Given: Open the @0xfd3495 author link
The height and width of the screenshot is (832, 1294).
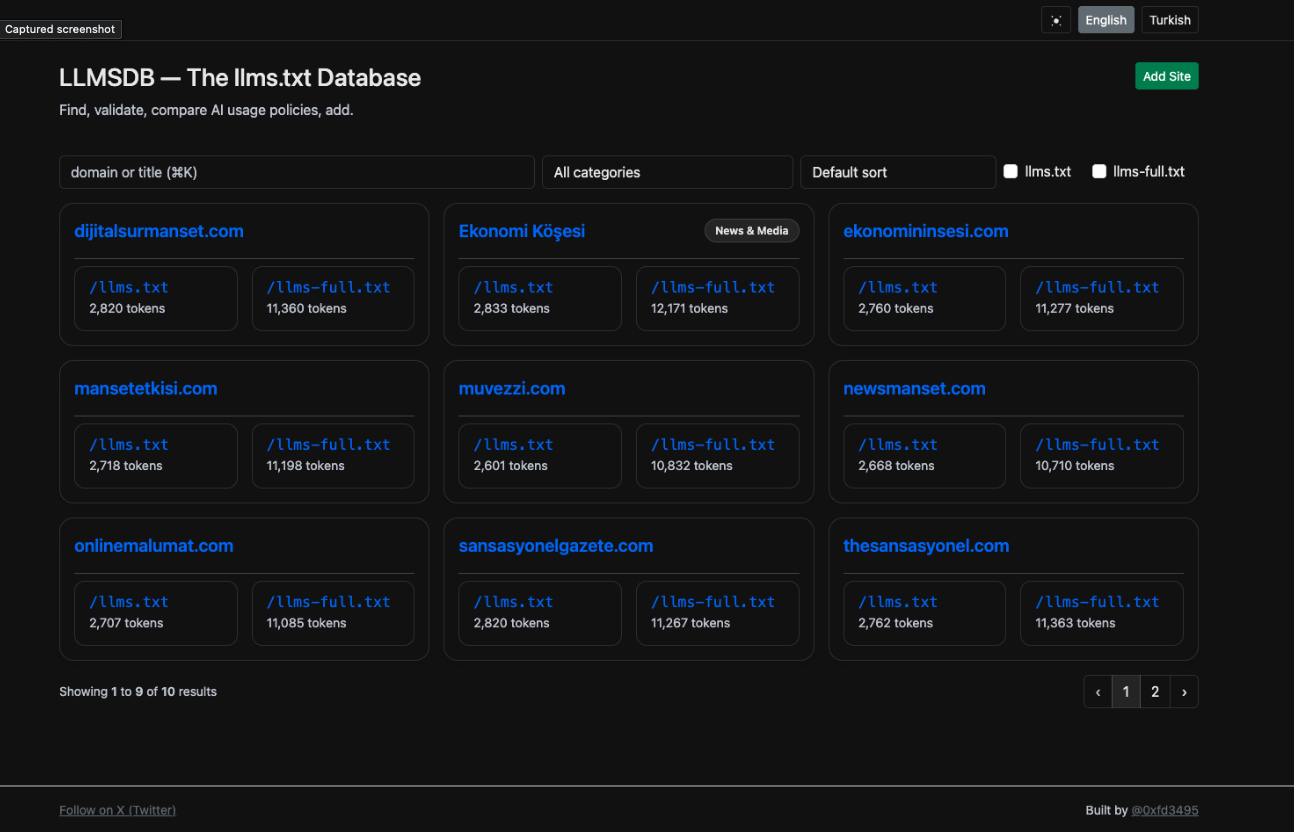Looking at the screenshot, I should (1165, 810).
